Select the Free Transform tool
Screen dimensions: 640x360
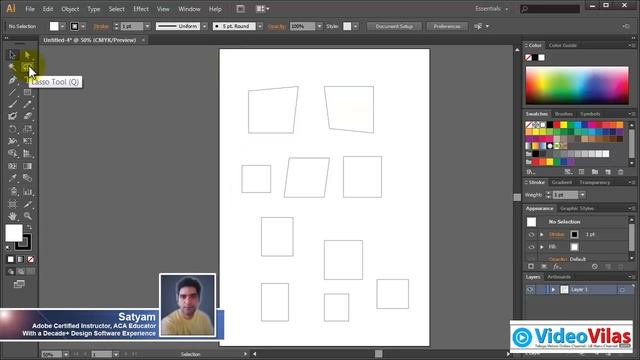tap(27, 141)
